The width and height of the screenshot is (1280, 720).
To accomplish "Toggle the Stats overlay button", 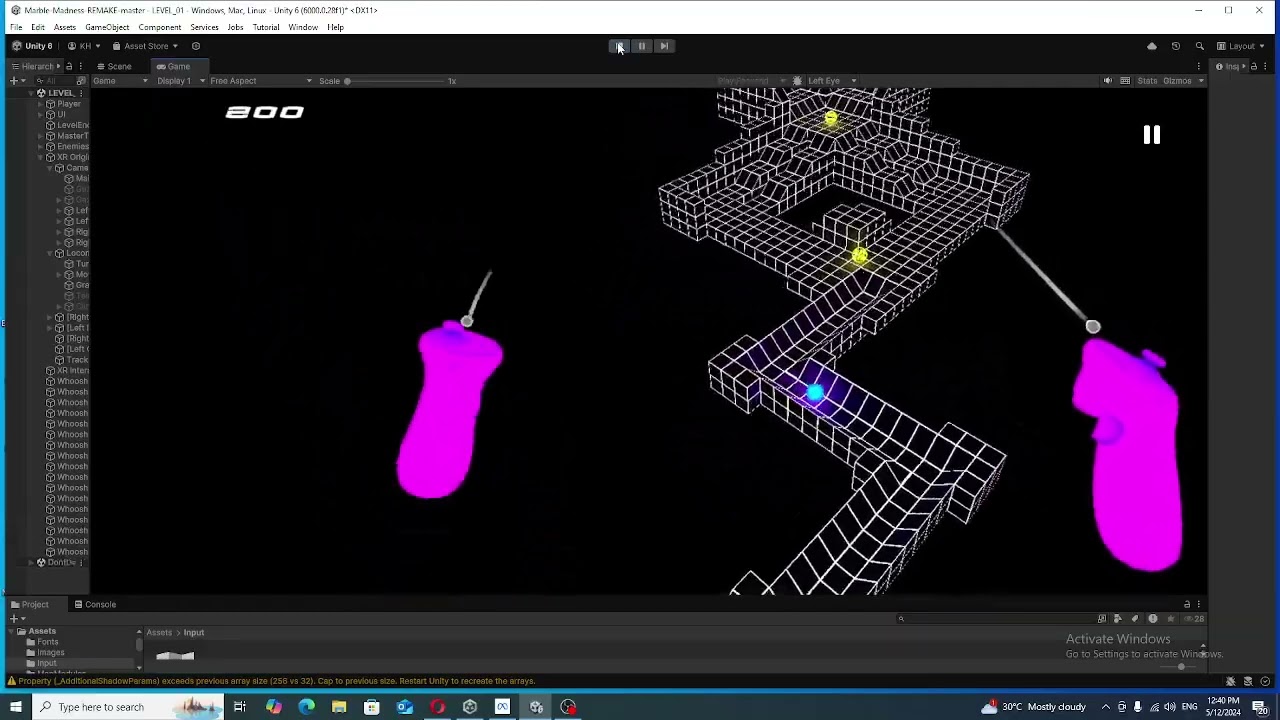I will point(1147,81).
